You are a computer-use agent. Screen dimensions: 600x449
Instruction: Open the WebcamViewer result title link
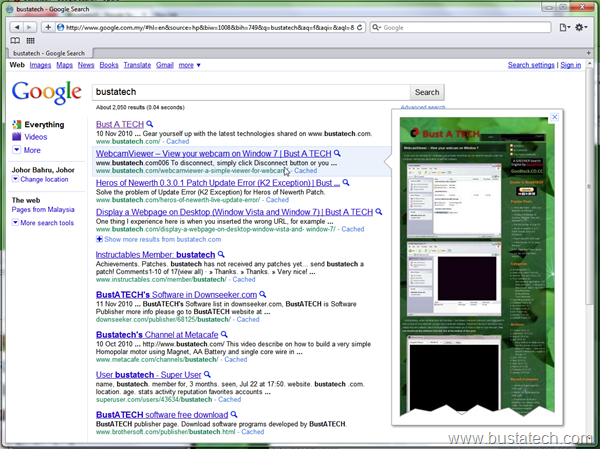coord(213,153)
